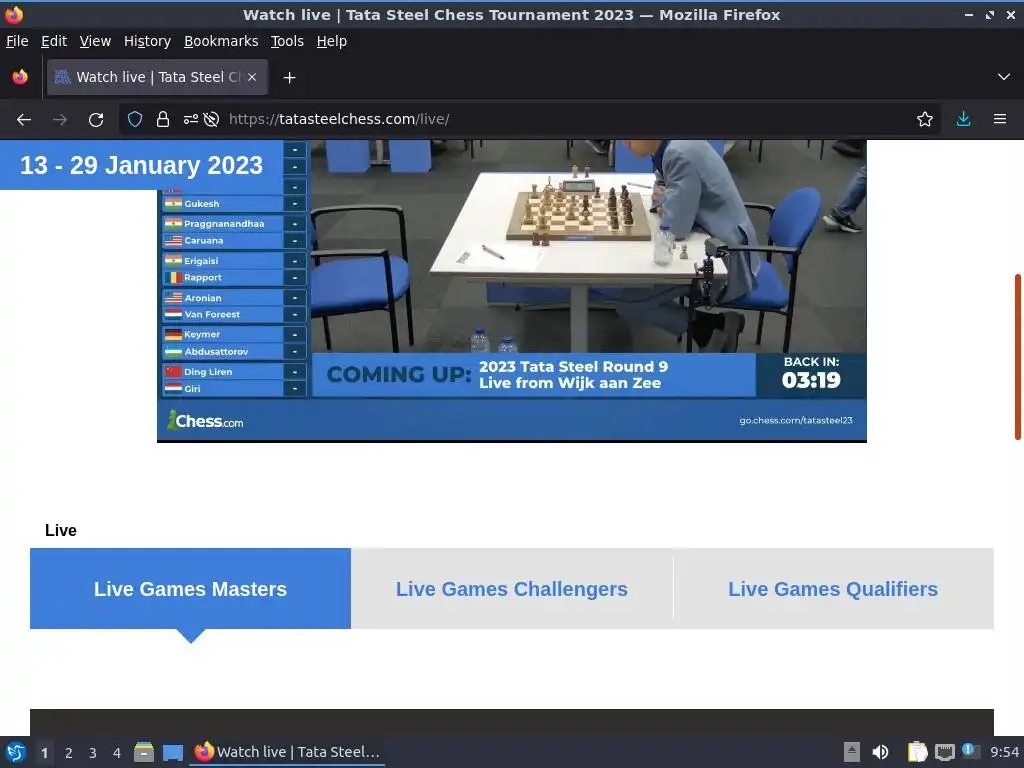Open the Firefox downloads panel

(963, 120)
